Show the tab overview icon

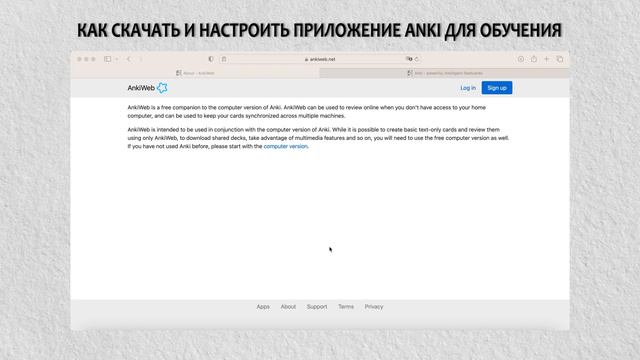tap(560, 59)
